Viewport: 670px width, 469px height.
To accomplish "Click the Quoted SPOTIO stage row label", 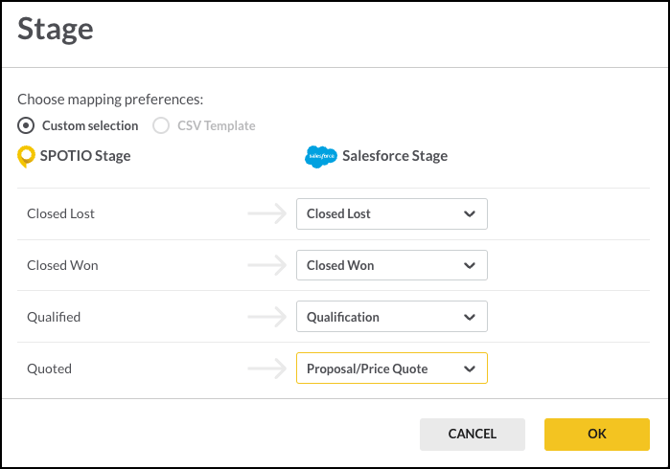I will (49, 369).
